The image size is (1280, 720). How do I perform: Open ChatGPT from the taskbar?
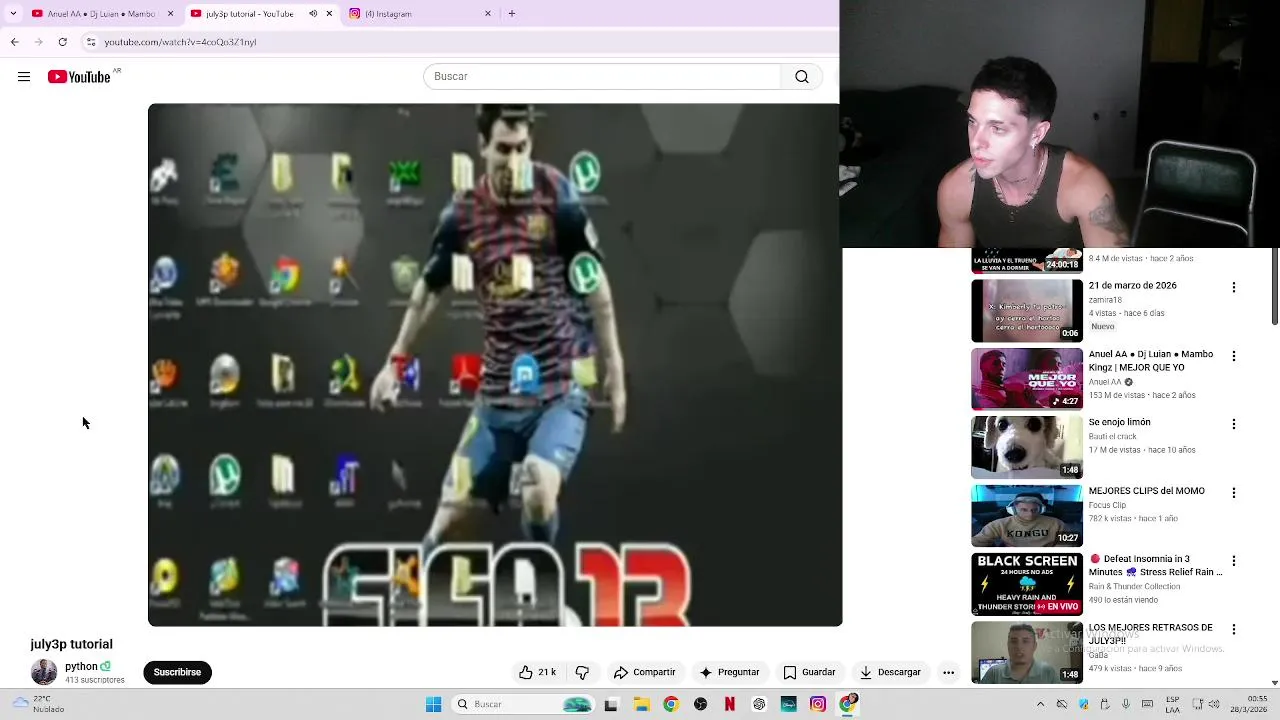759,704
